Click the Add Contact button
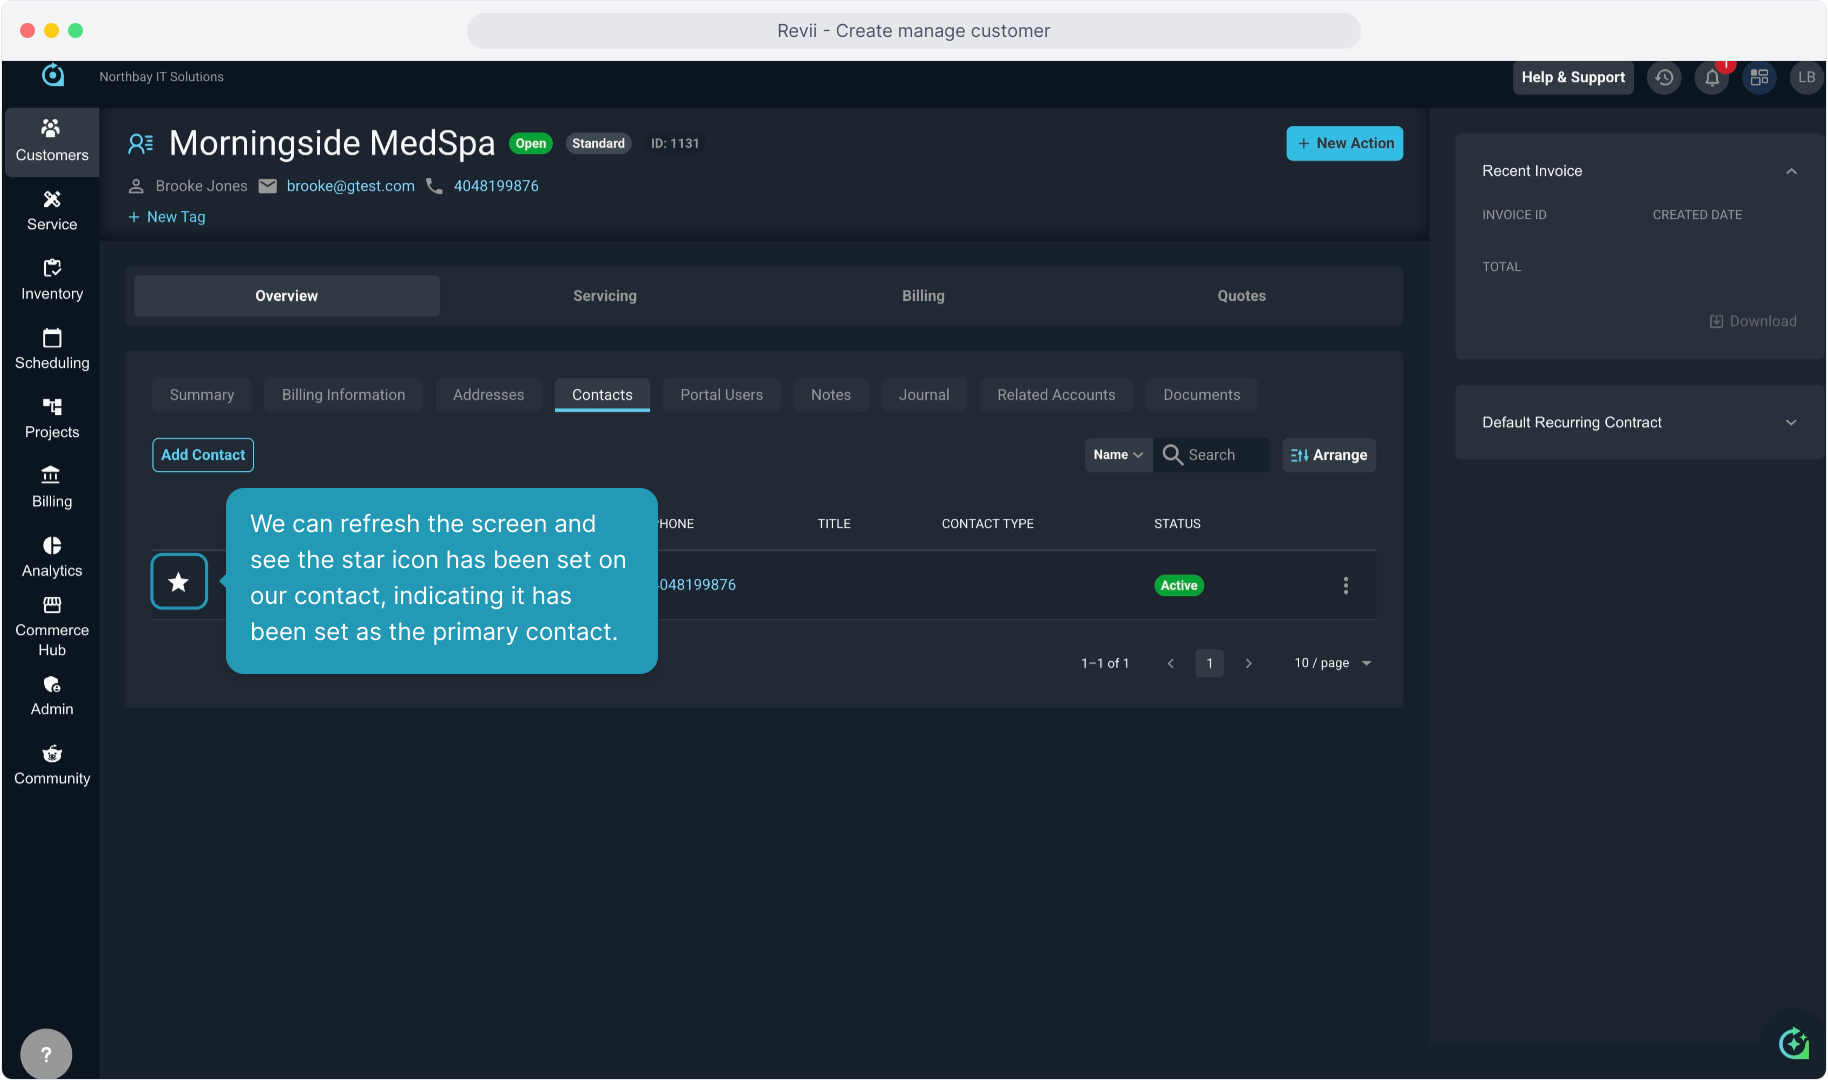The image size is (1828, 1080). 203,455
